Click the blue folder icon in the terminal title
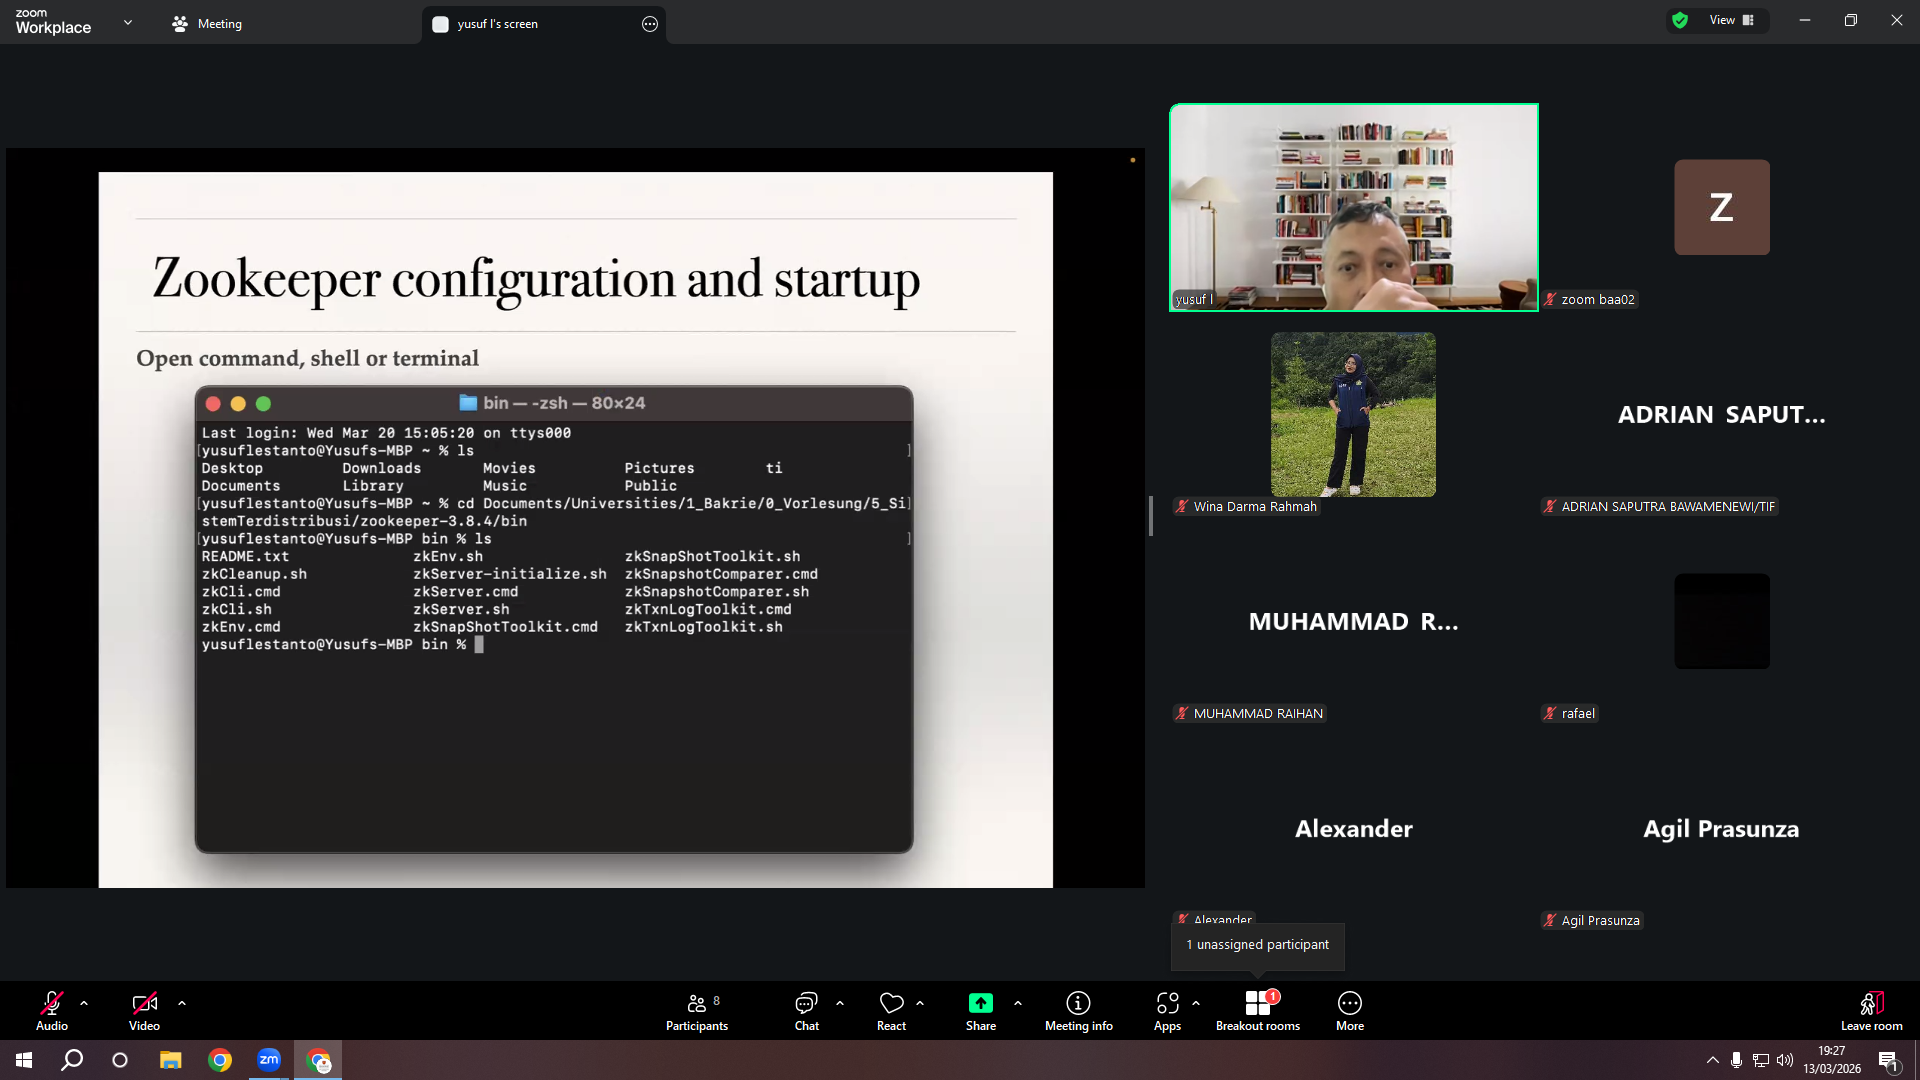Image resolution: width=1920 pixels, height=1080 pixels. (468, 403)
